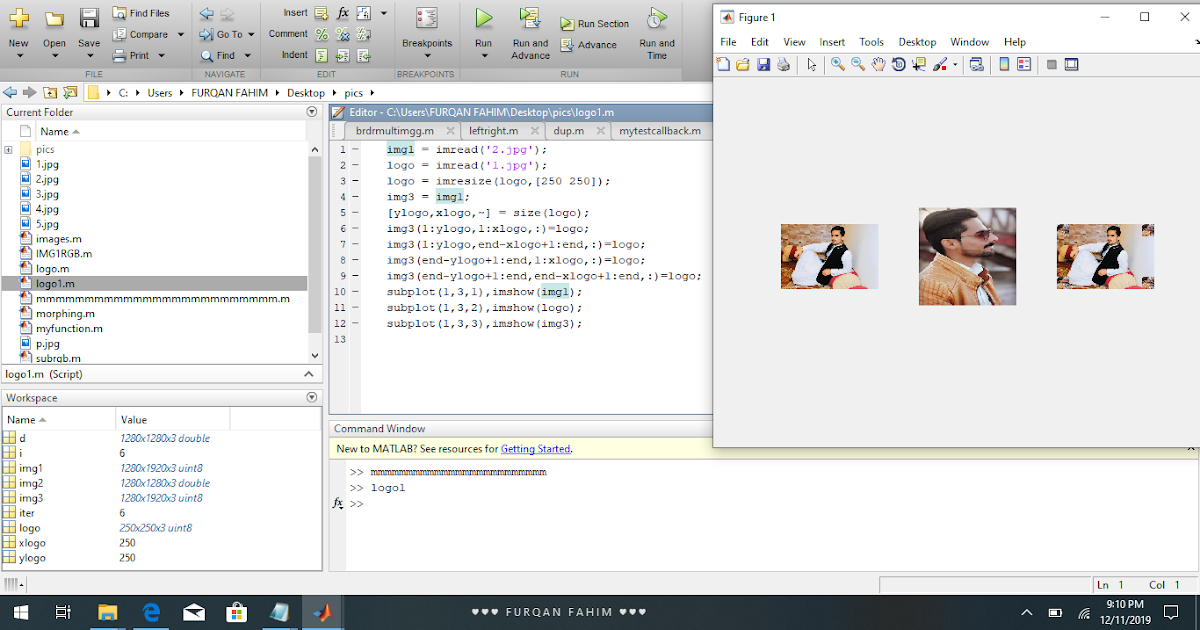The image size is (1200, 630).
Task: Expand the pics folder tree node
Action: point(8,149)
